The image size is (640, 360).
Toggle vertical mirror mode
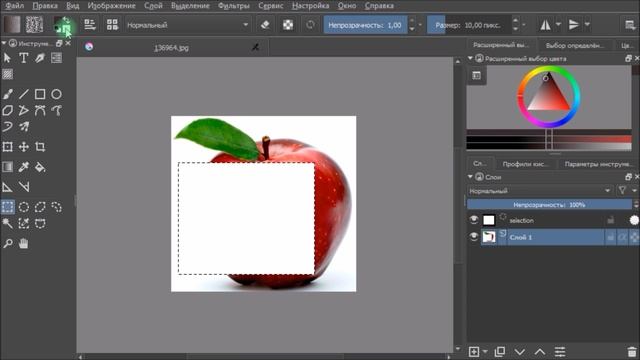coord(573,25)
